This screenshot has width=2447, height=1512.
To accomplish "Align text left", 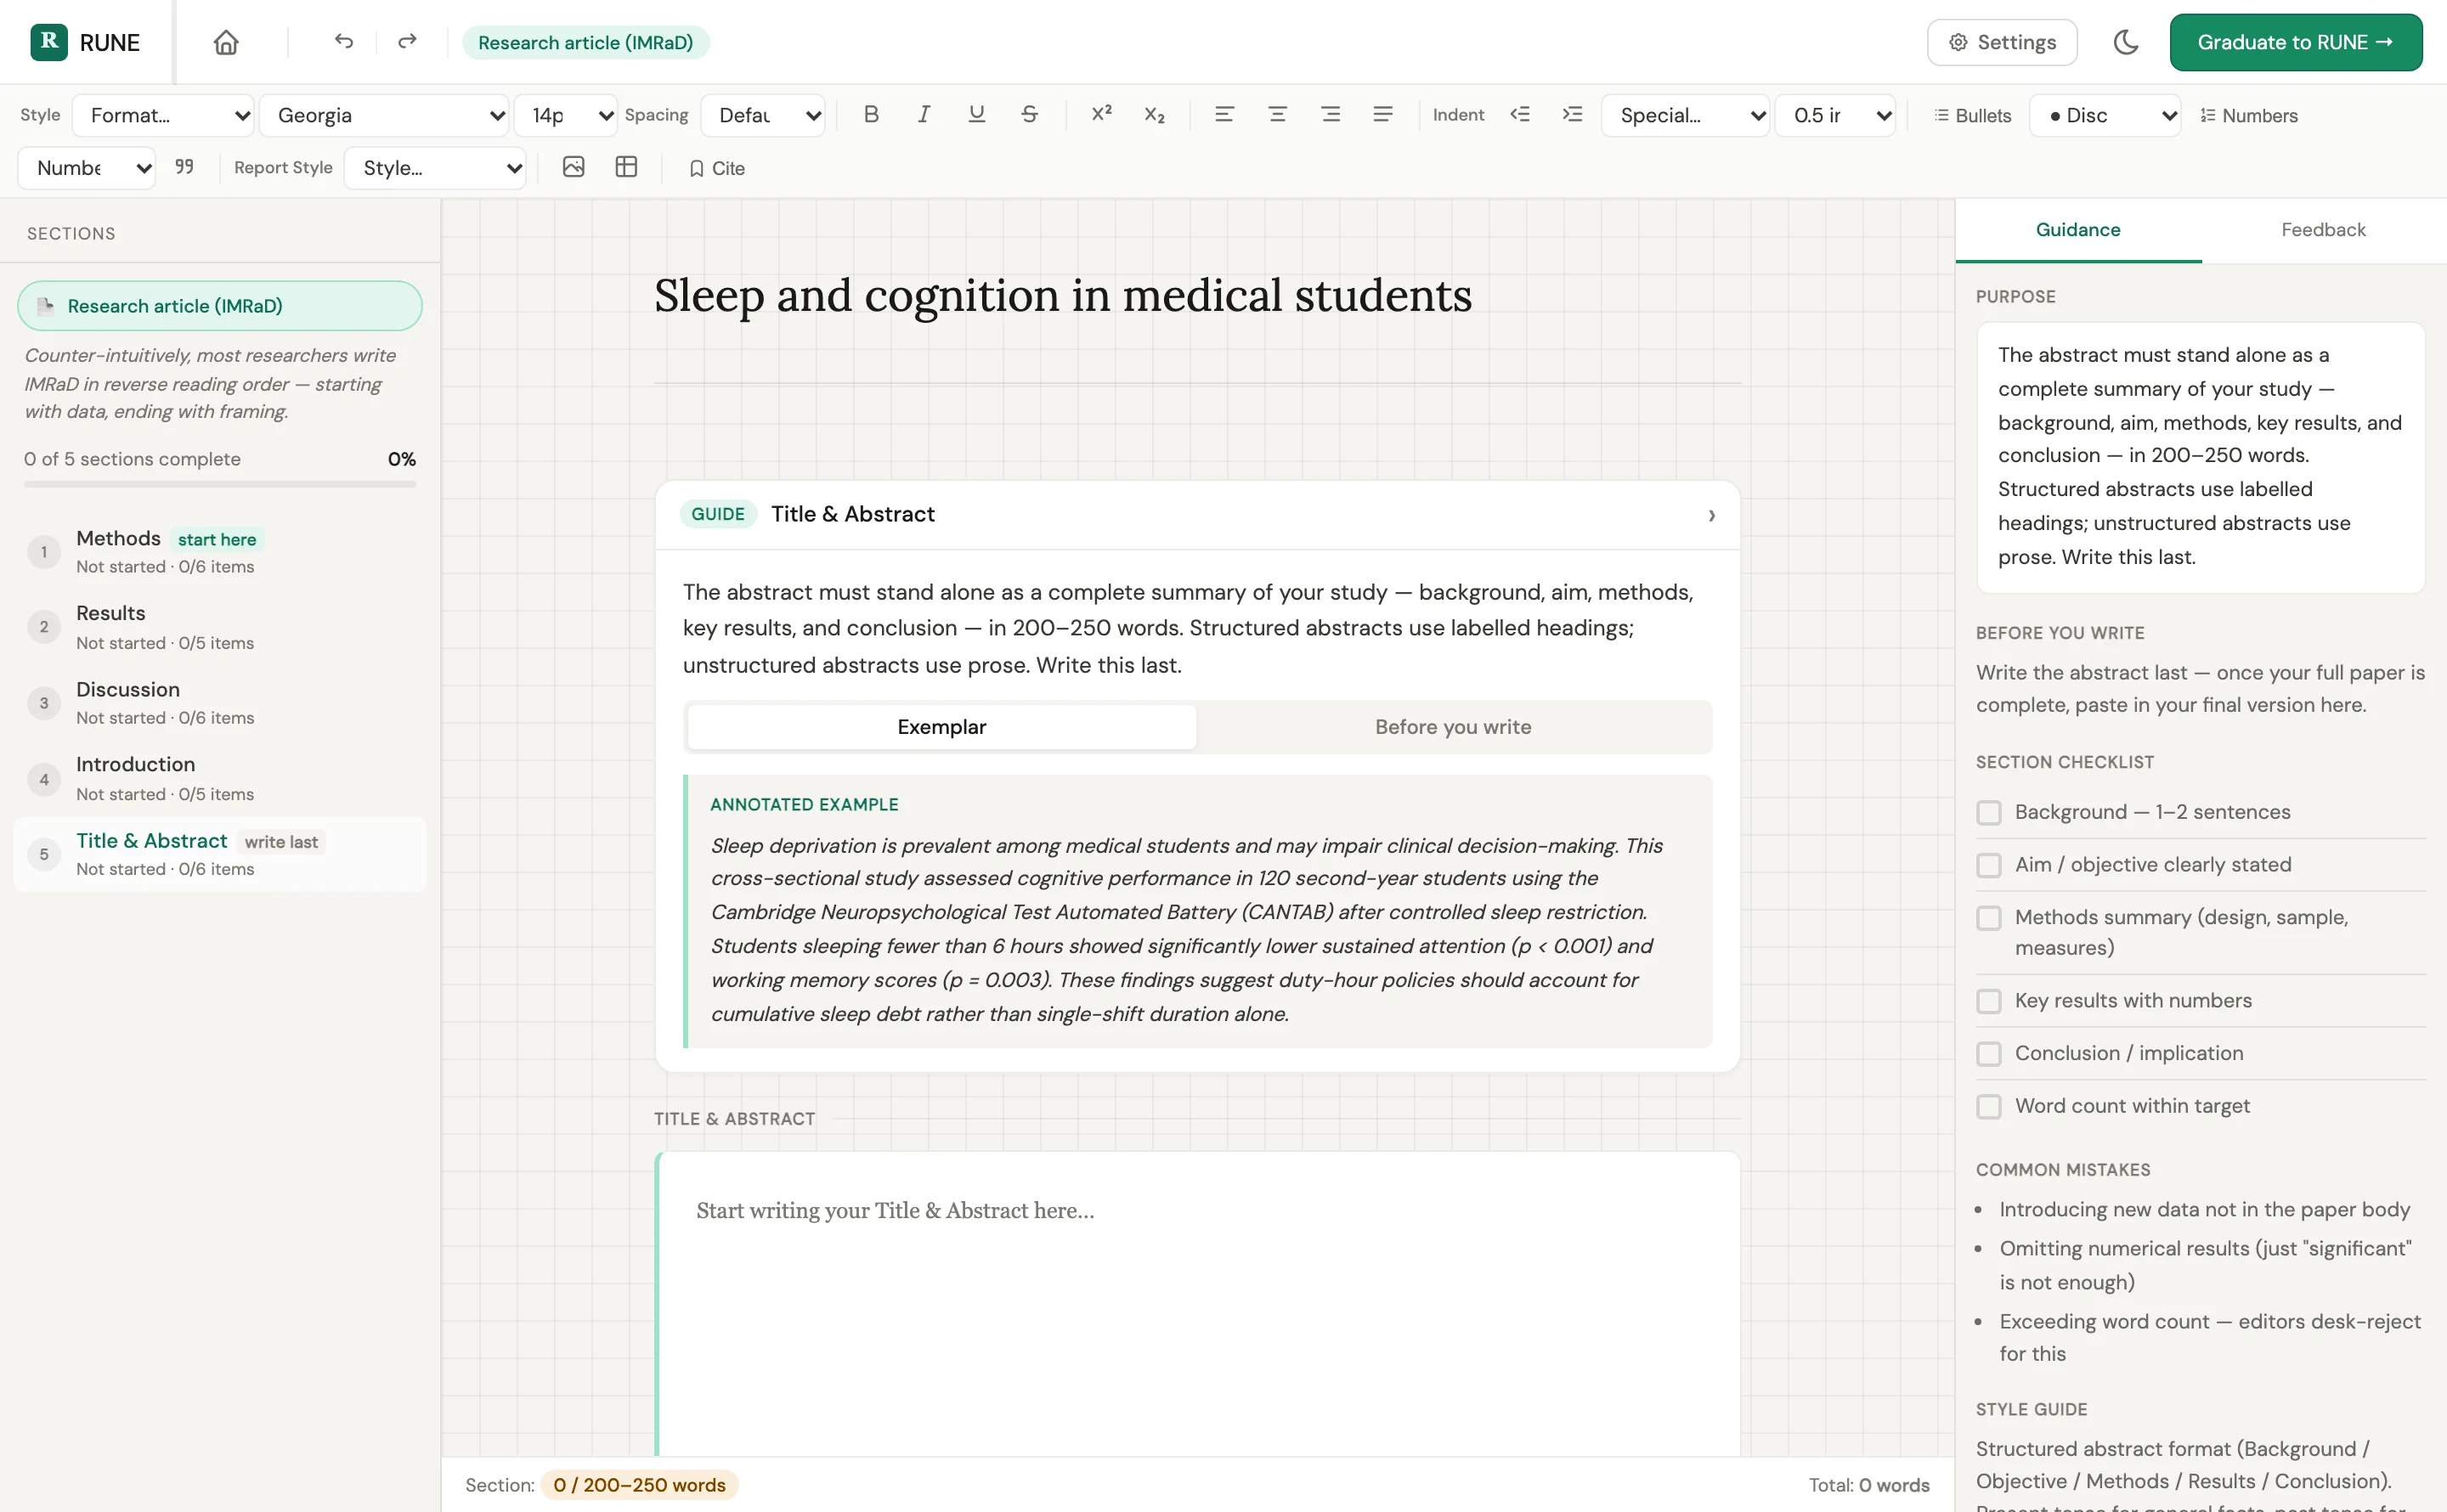I will tap(1224, 115).
